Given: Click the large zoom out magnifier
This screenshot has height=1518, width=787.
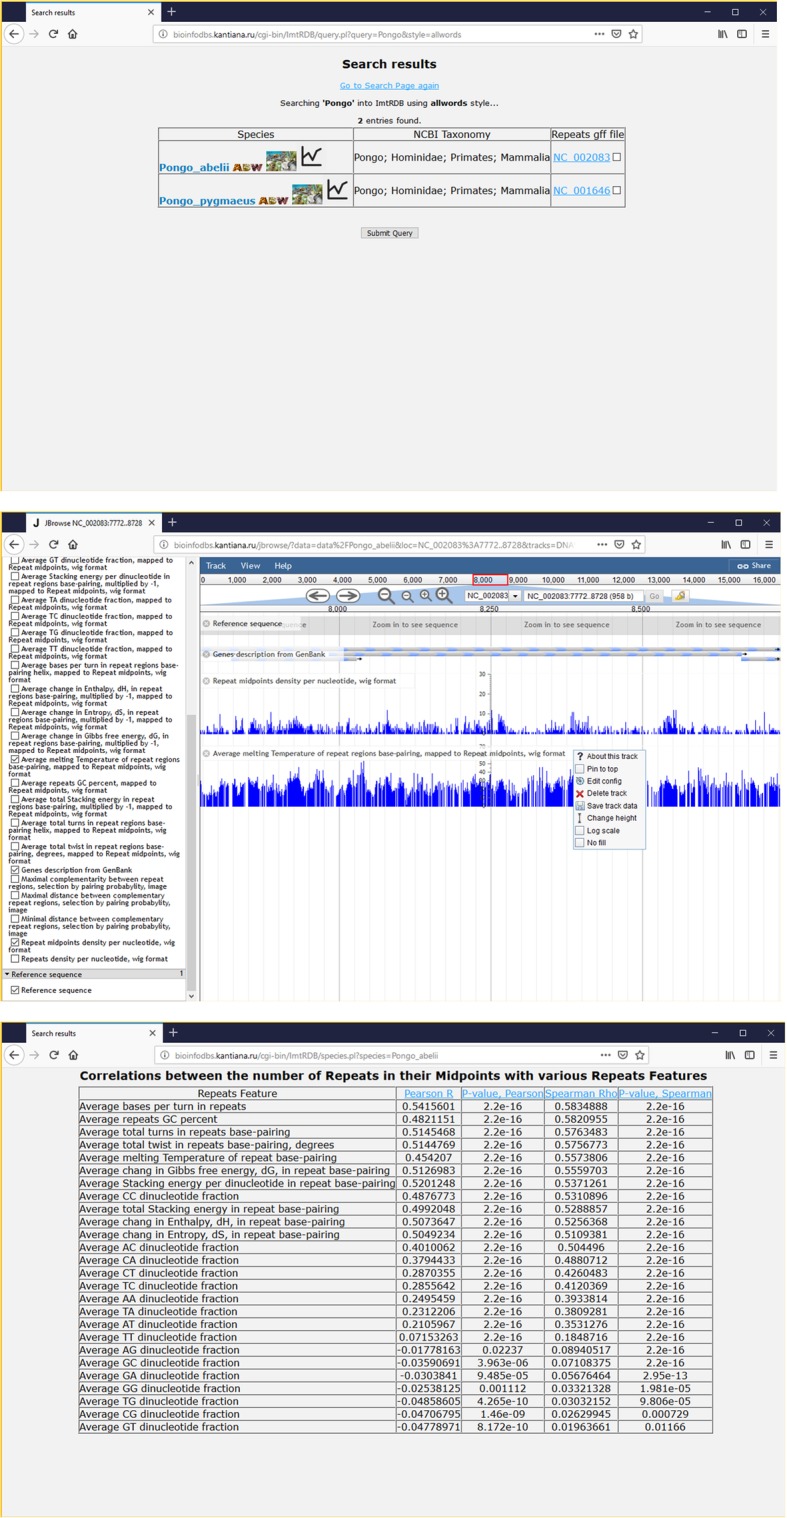Looking at the screenshot, I should click(386, 596).
